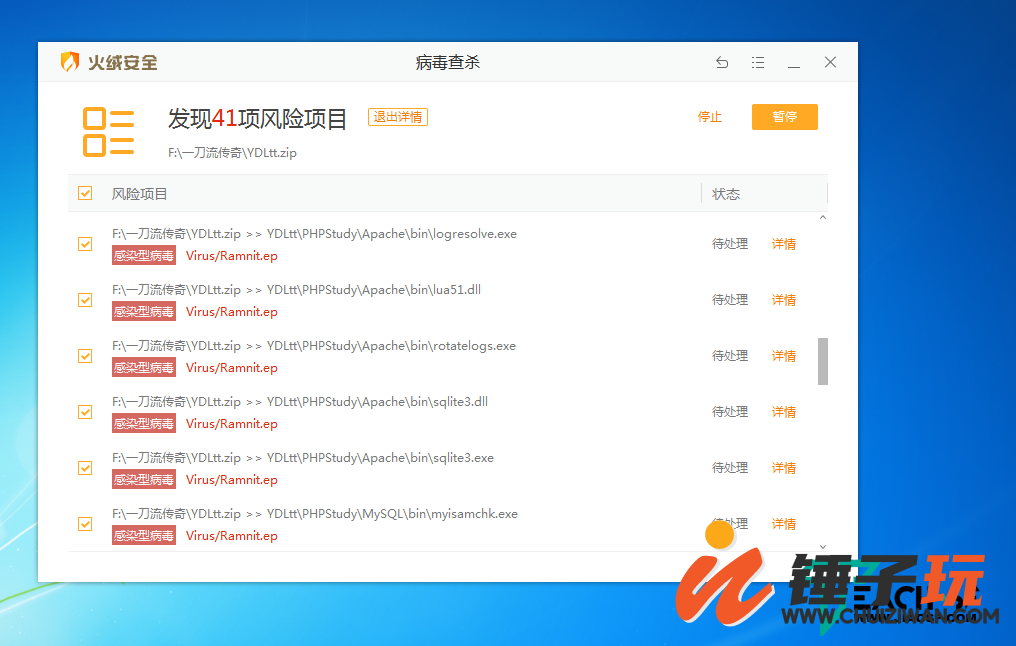The height and width of the screenshot is (646, 1016).
Task: Click 待处理 status for sqlite3.exe
Action: pos(730,468)
